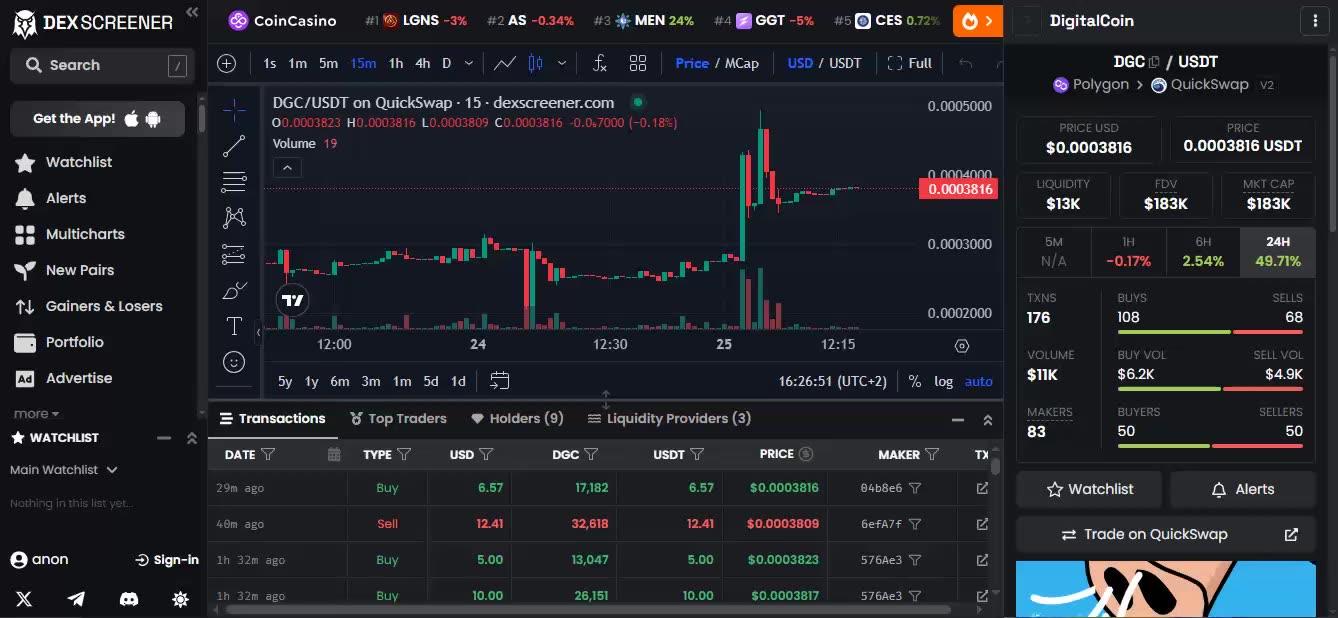Click the add symbol compare plus icon

click(227, 63)
